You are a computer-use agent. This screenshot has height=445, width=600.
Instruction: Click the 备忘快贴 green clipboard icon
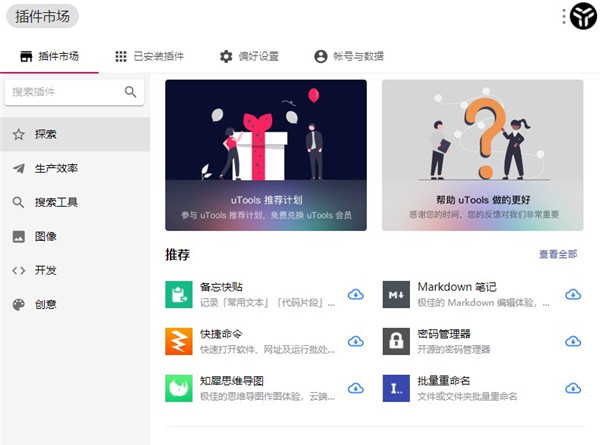179,295
